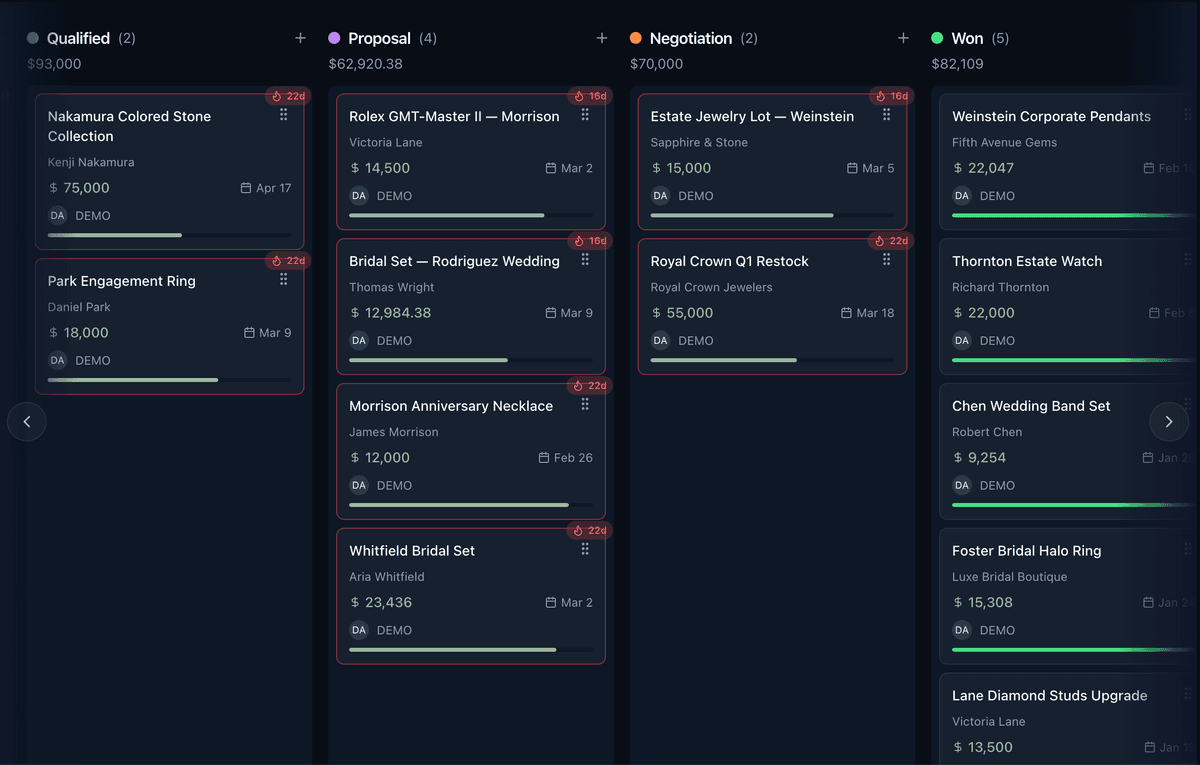Go to previous columns with left chevron
The height and width of the screenshot is (765, 1200).
(x=27, y=422)
